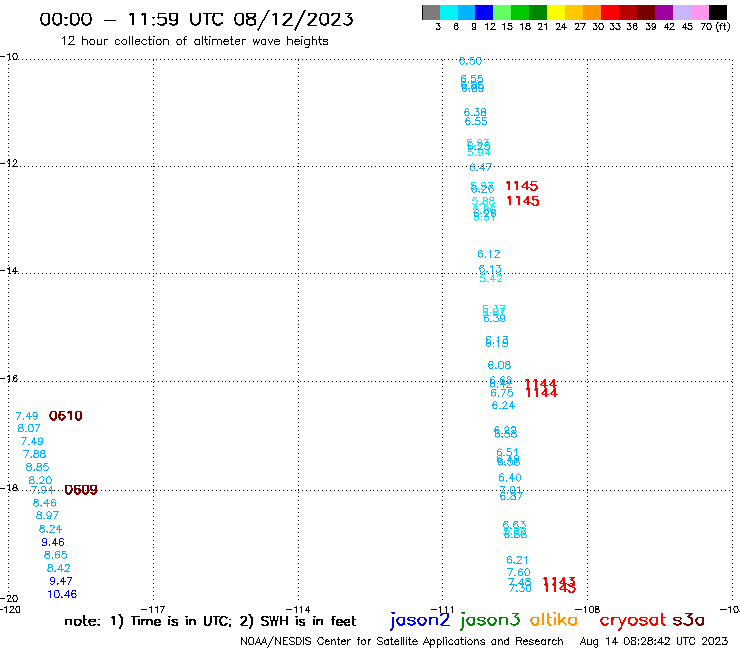The height and width of the screenshot is (650, 740).
Task: Click the wave height value '8.85'
Action: (x=37, y=467)
